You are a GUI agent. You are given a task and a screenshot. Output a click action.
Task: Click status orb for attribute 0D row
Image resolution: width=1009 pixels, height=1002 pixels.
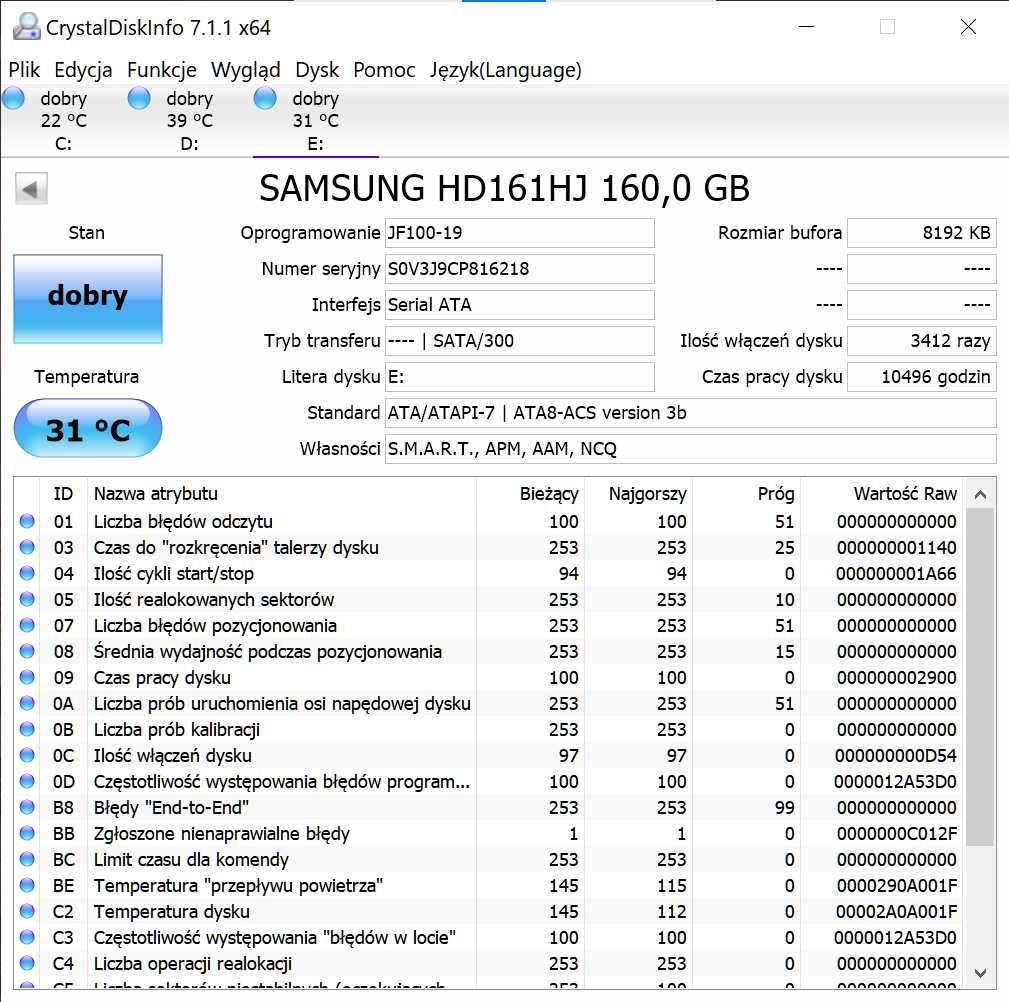pyautogui.click(x=27, y=781)
